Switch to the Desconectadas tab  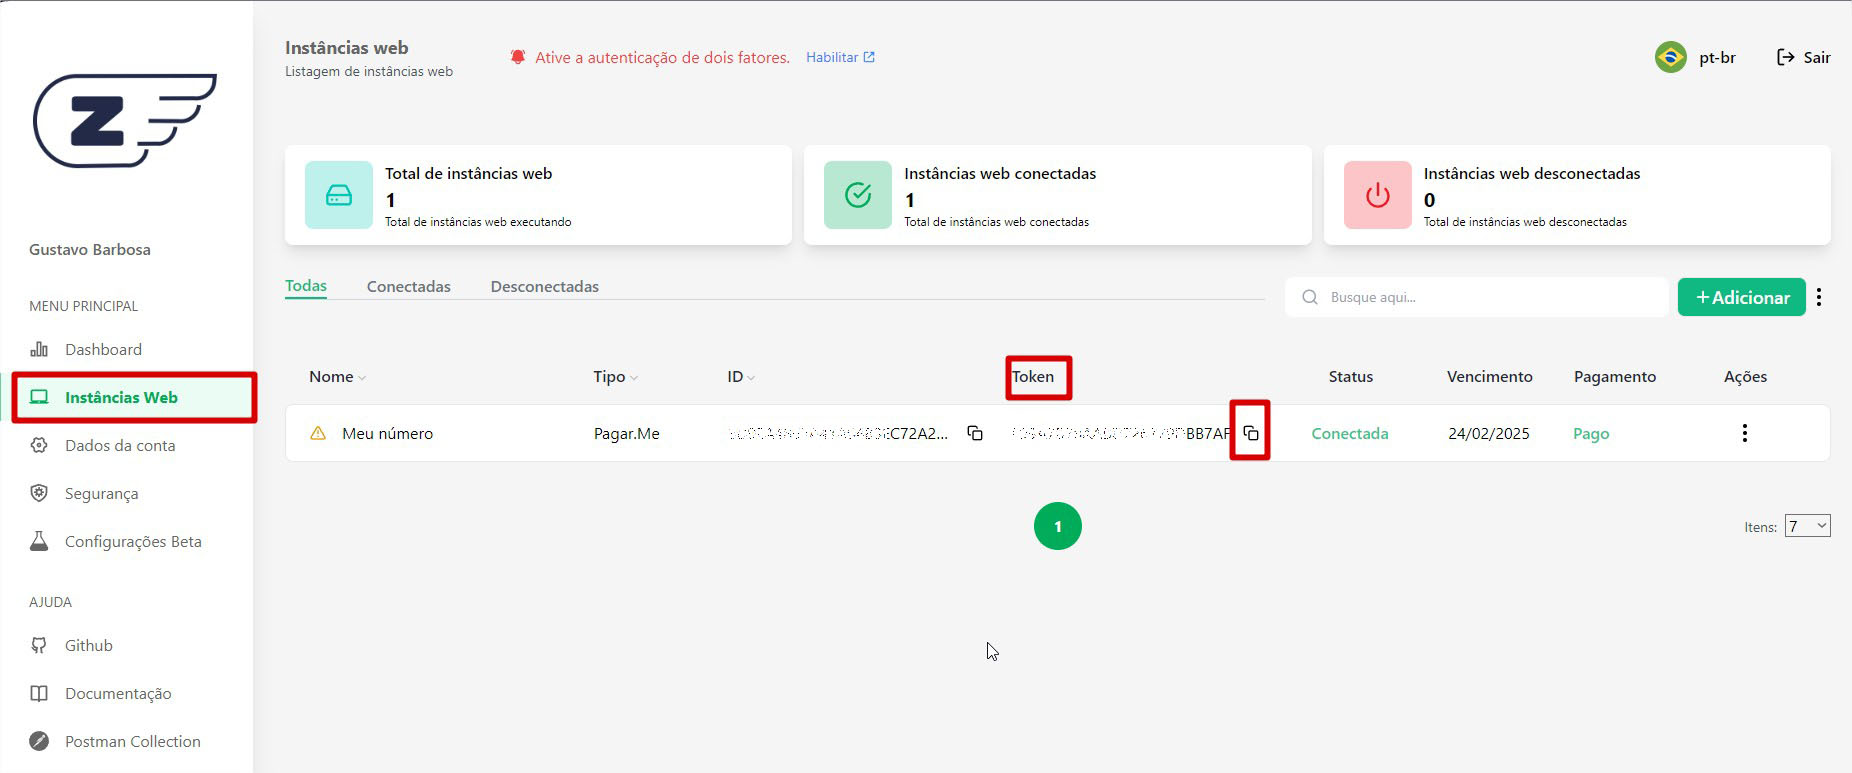coord(545,286)
